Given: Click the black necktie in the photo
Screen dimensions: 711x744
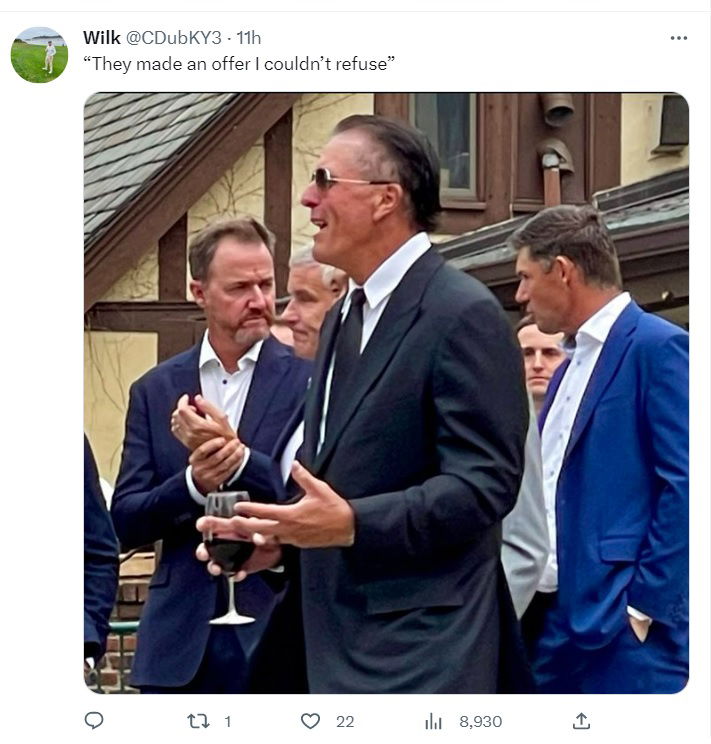Looking at the screenshot, I should click(x=348, y=350).
